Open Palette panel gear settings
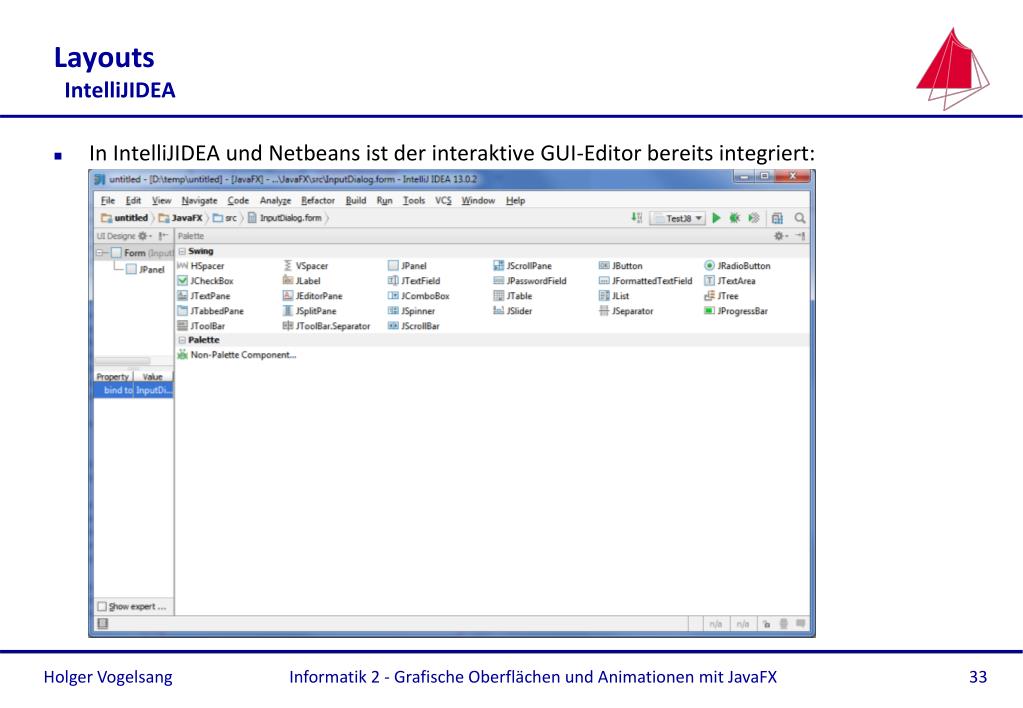1023x708 pixels. 780,236
